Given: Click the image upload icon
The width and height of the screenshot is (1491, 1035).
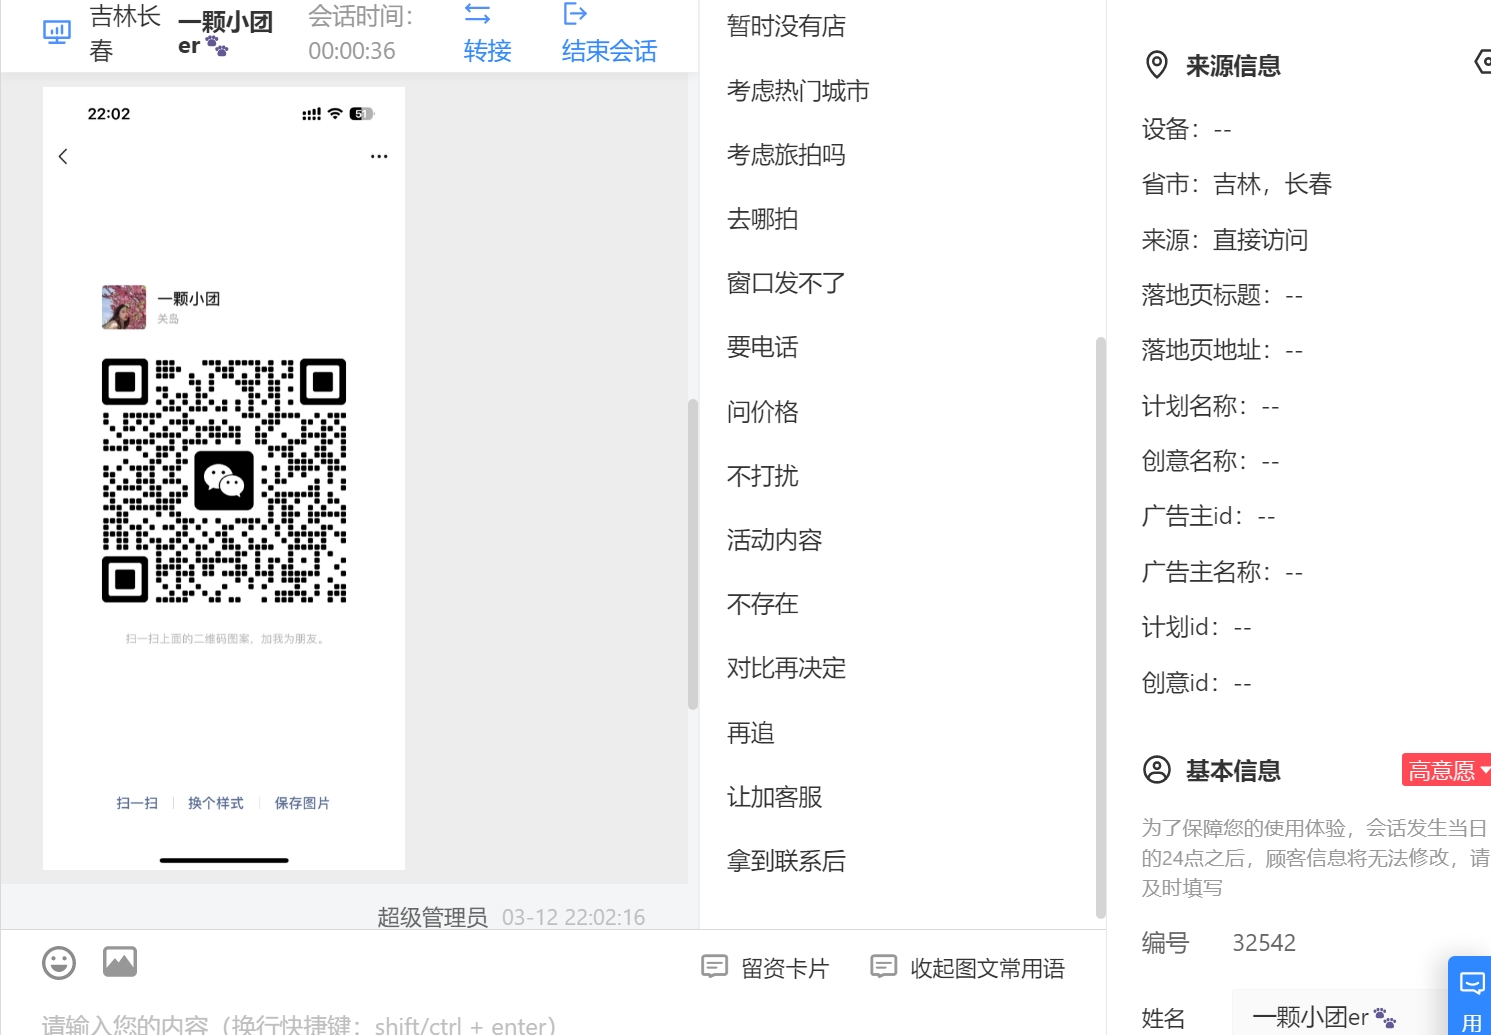Looking at the screenshot, I should 120,962.
